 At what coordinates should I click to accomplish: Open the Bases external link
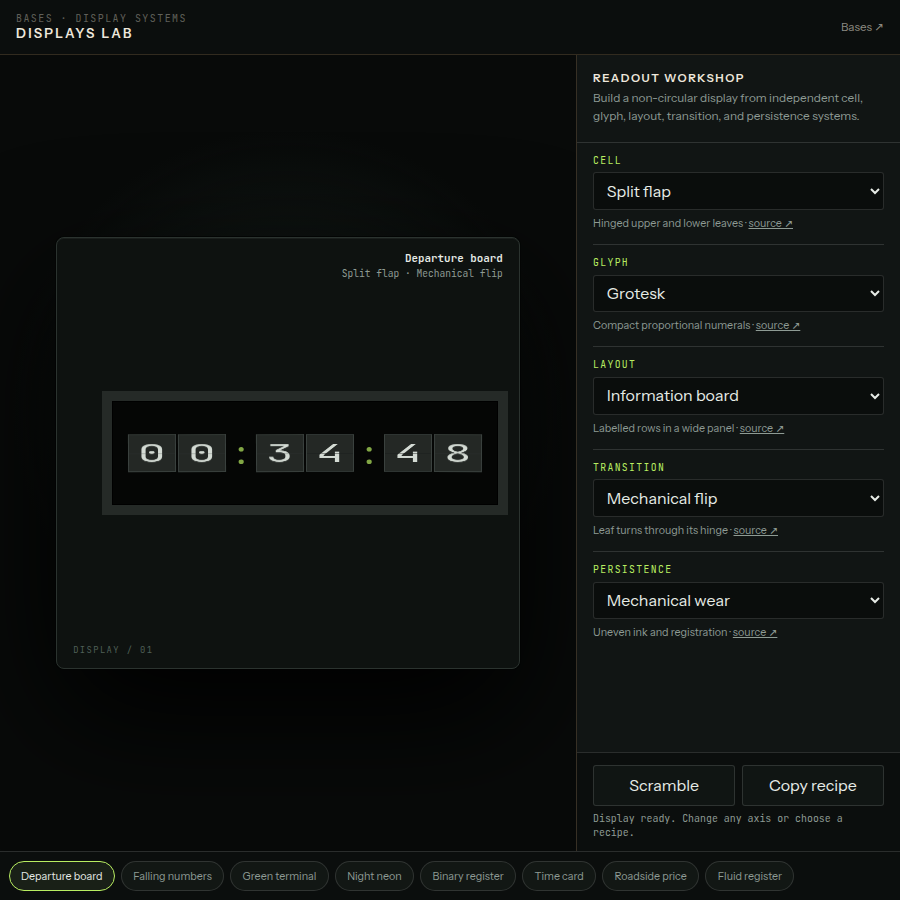pyautogui.click(x=862, y=27)
